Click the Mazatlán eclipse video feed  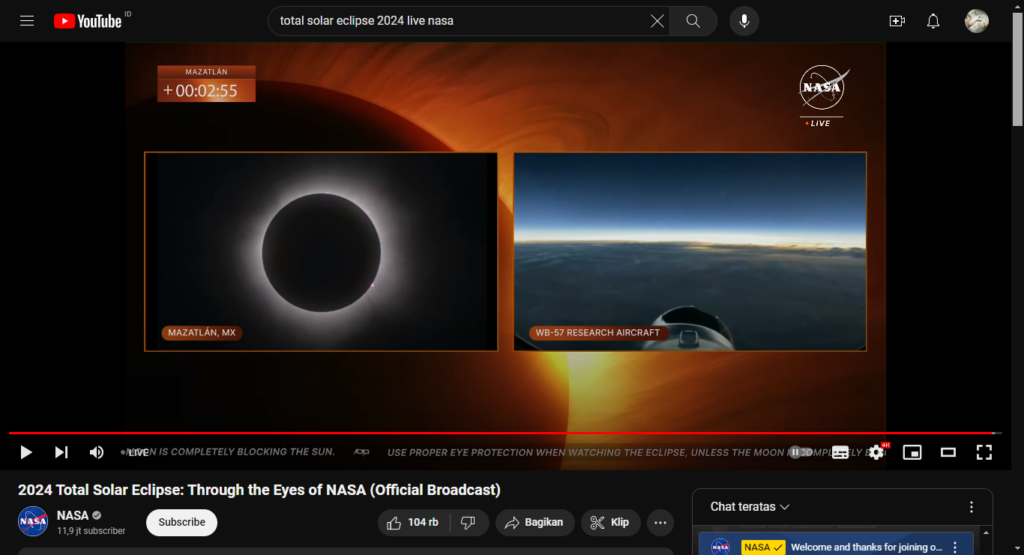[321, 251]
